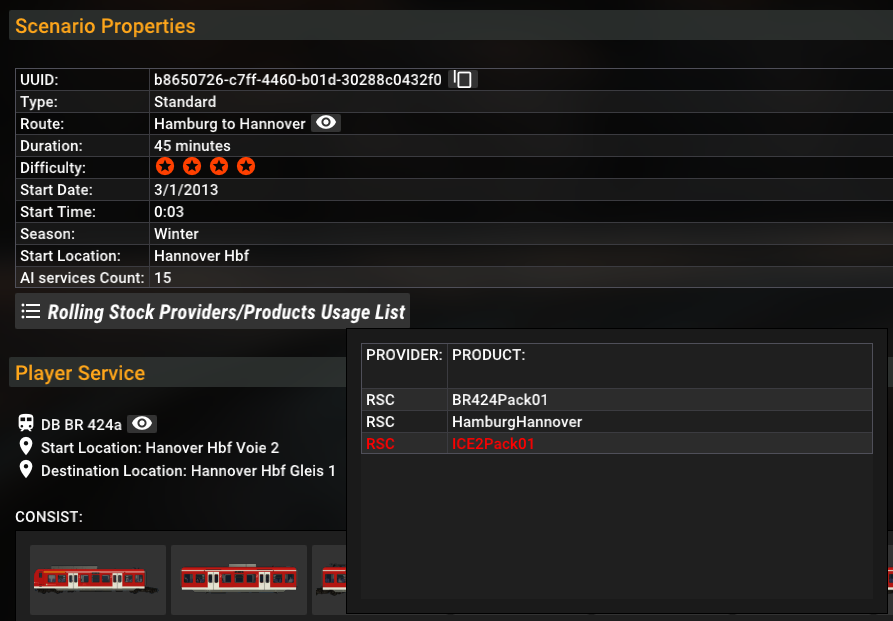Click the PRODUCT column header
Image resolution: width=893 pixels, height=621 pixels.
489,355
